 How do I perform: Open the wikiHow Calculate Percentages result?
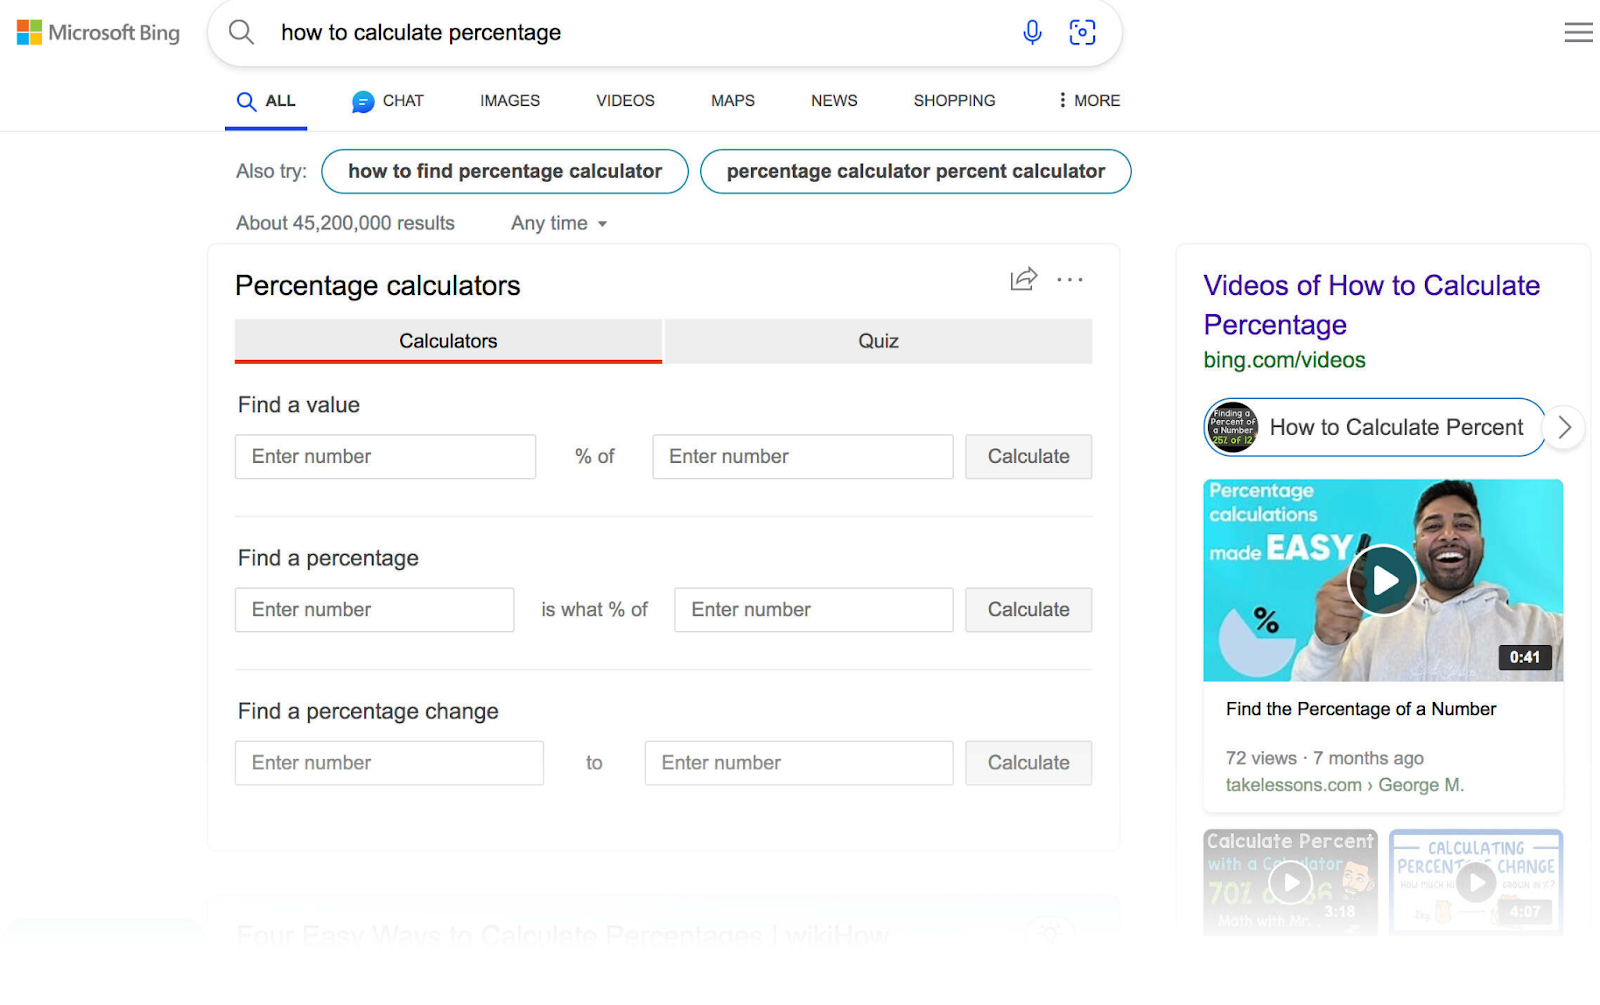562,936
